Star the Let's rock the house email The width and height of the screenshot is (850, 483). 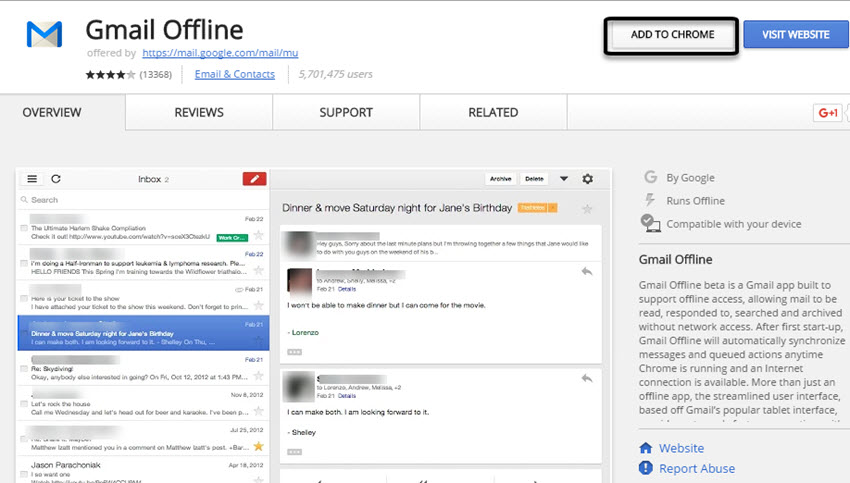coord(259,411)
